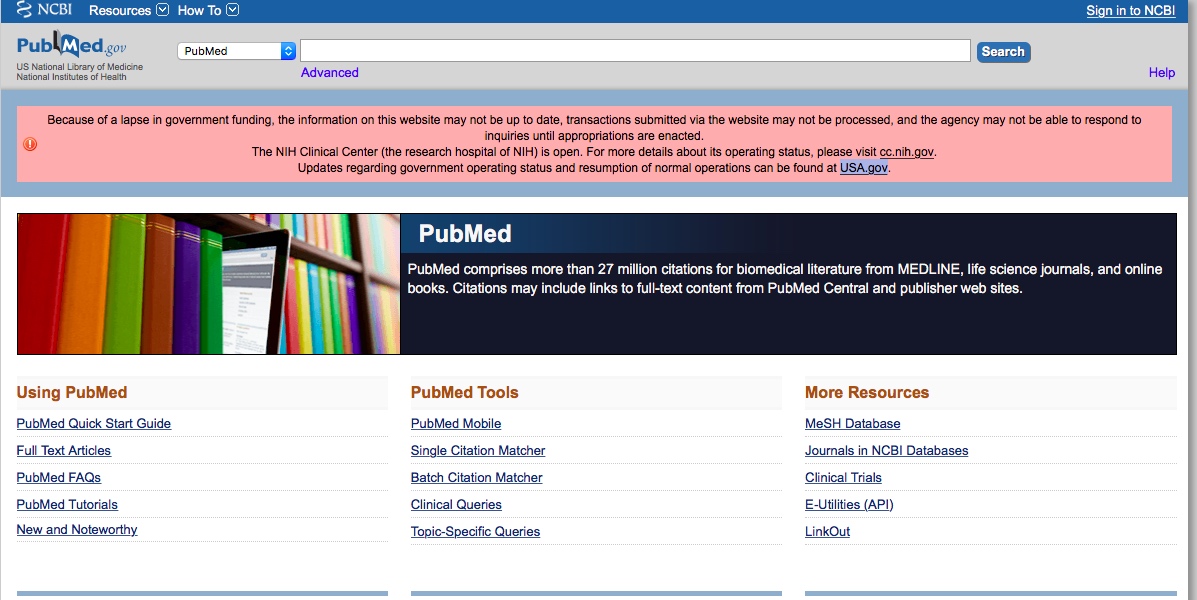
Task: Open Batch Citation Matcher
Action: click(476, 478)
